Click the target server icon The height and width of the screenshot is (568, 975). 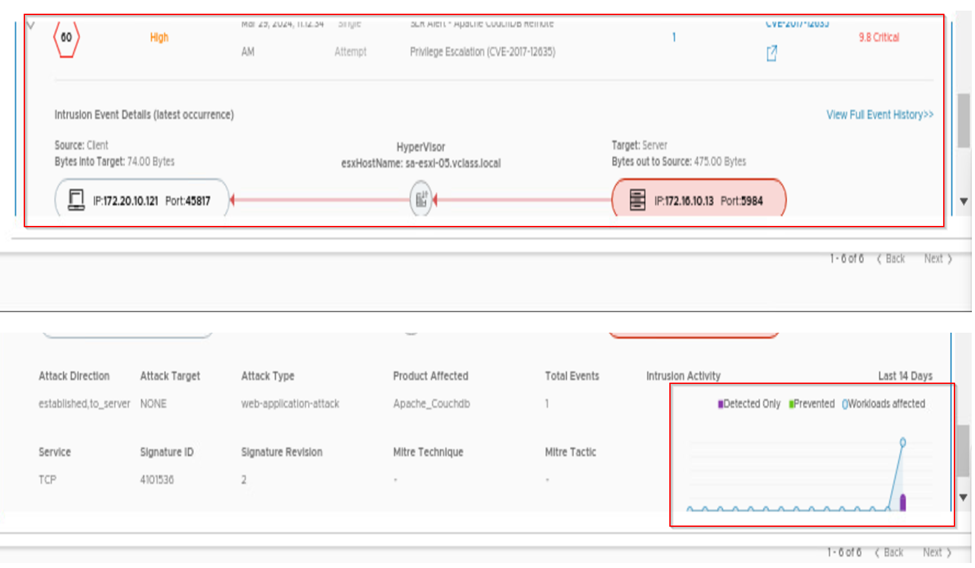pos(637,201)
